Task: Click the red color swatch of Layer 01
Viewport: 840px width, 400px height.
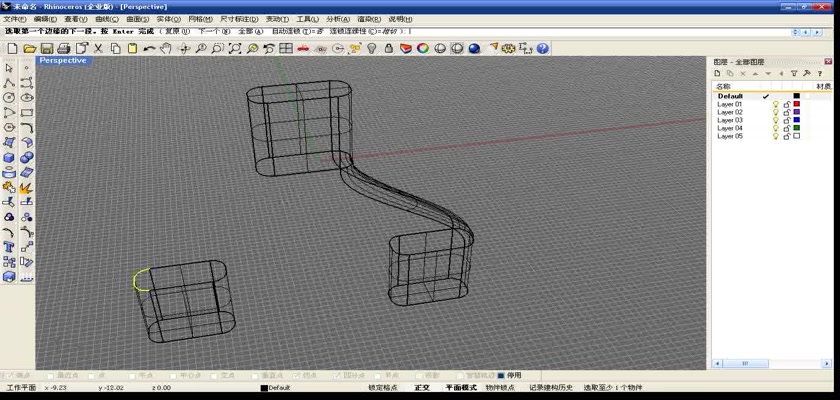Action: [797, 104]
